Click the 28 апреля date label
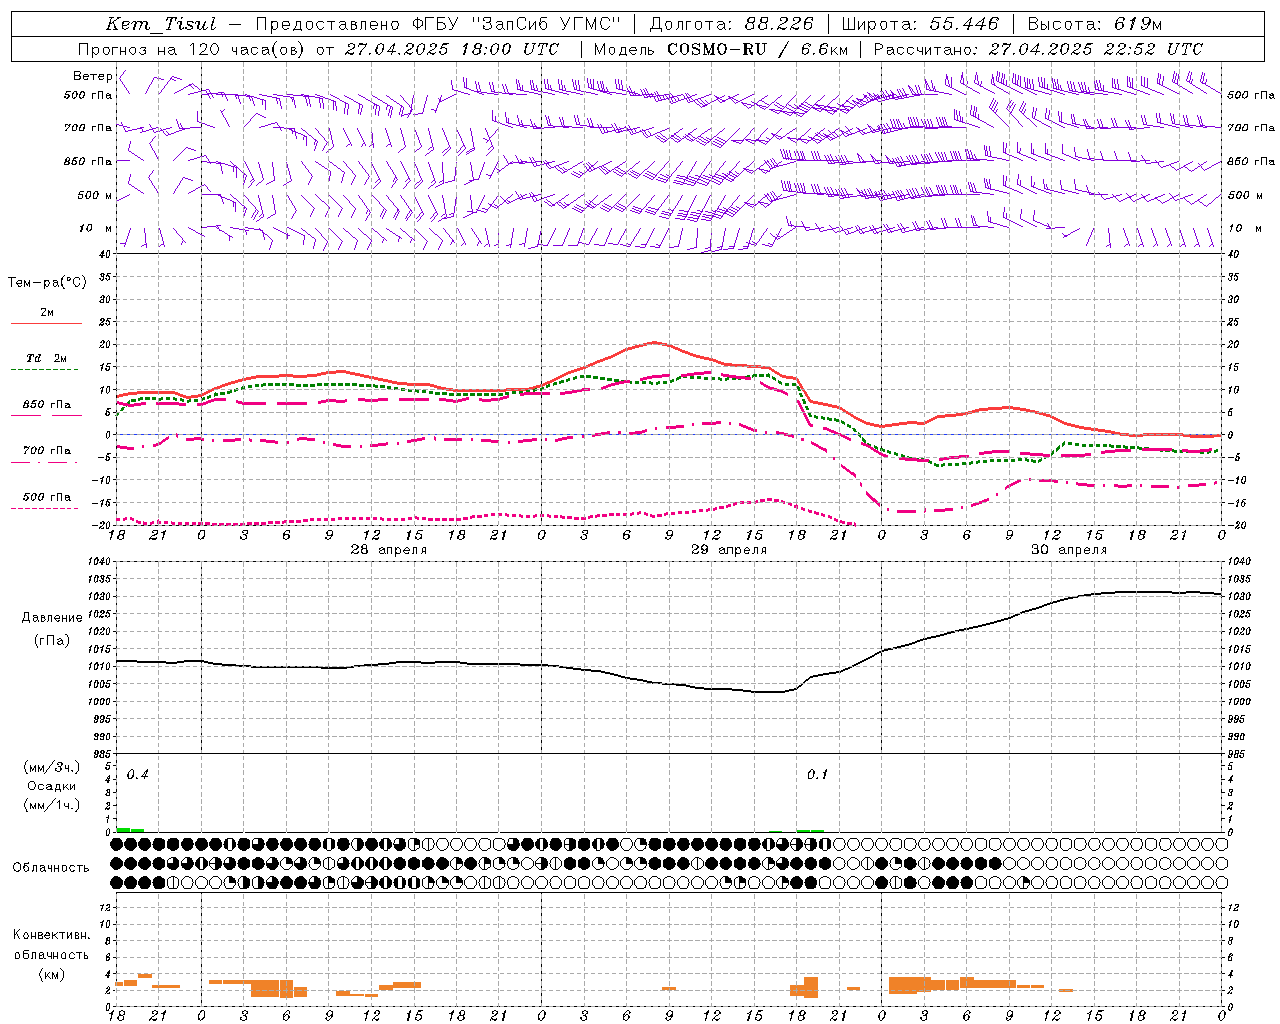The height and width of the screenshot is (1024, 1280). click(389, 550)
